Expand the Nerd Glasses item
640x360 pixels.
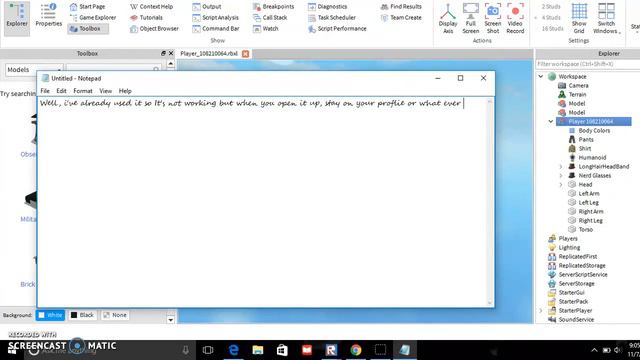click(x=561, y=176)
